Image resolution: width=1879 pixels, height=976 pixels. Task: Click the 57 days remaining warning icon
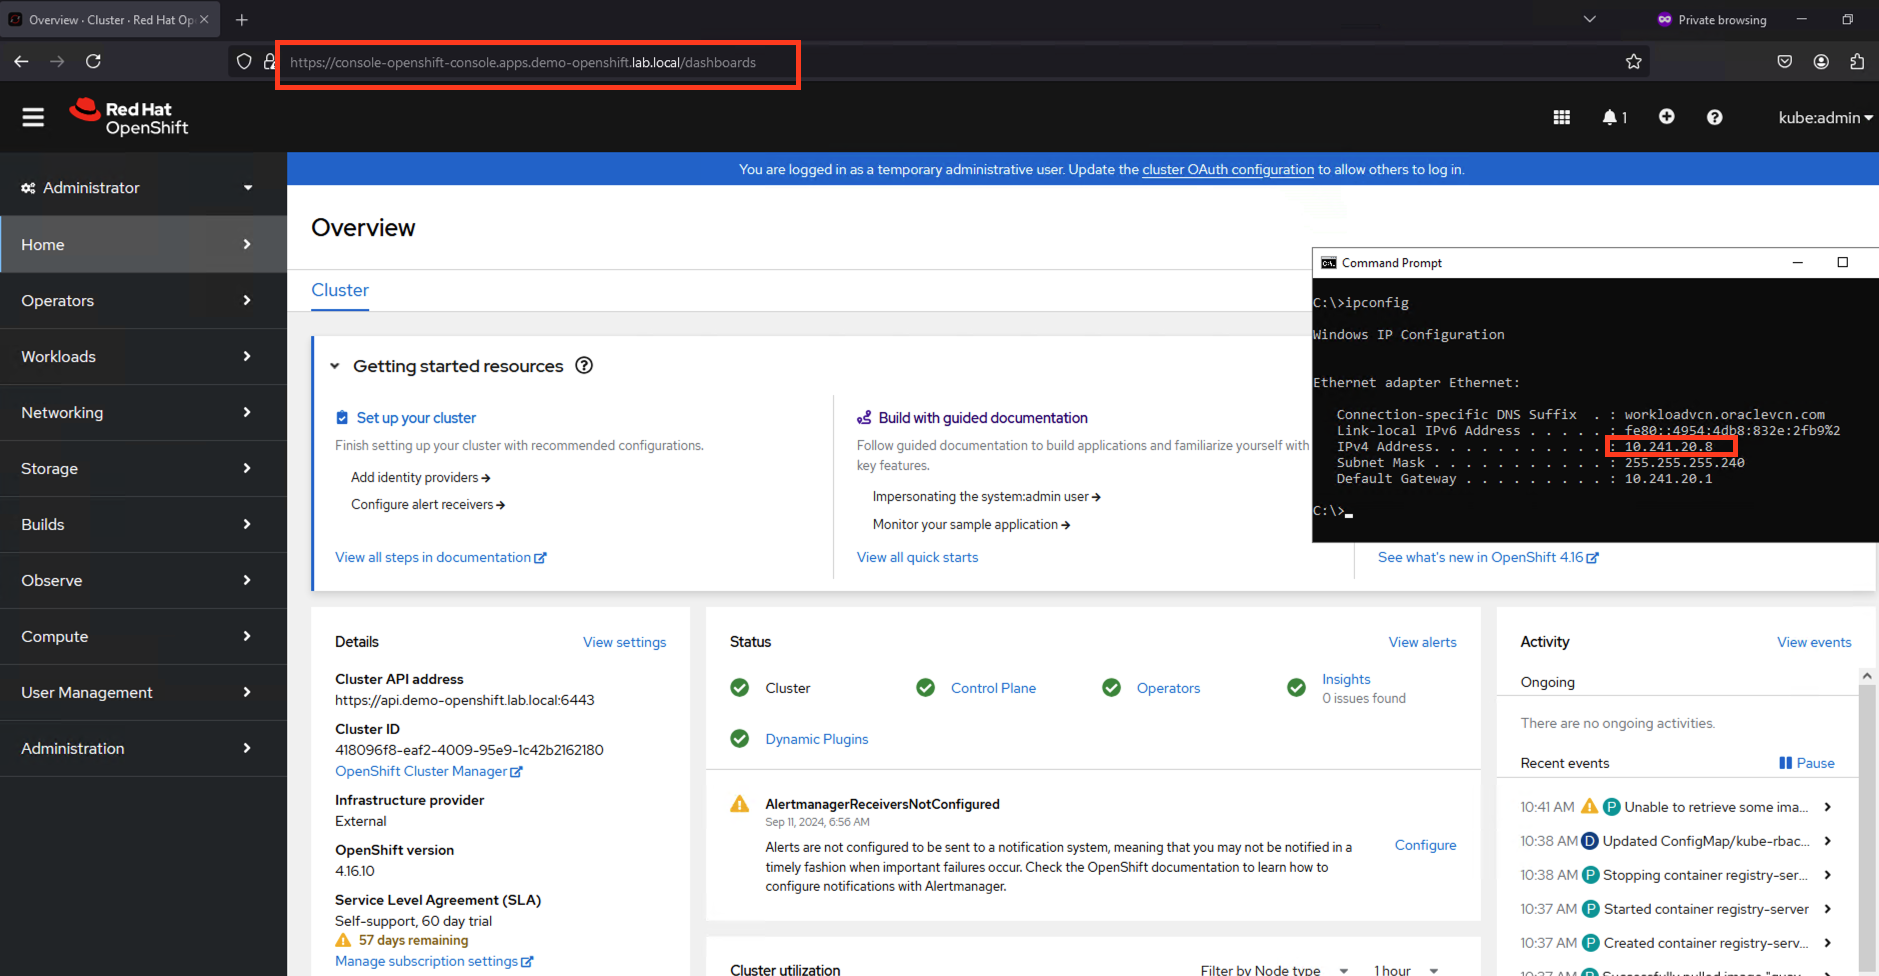pos(343,940)
